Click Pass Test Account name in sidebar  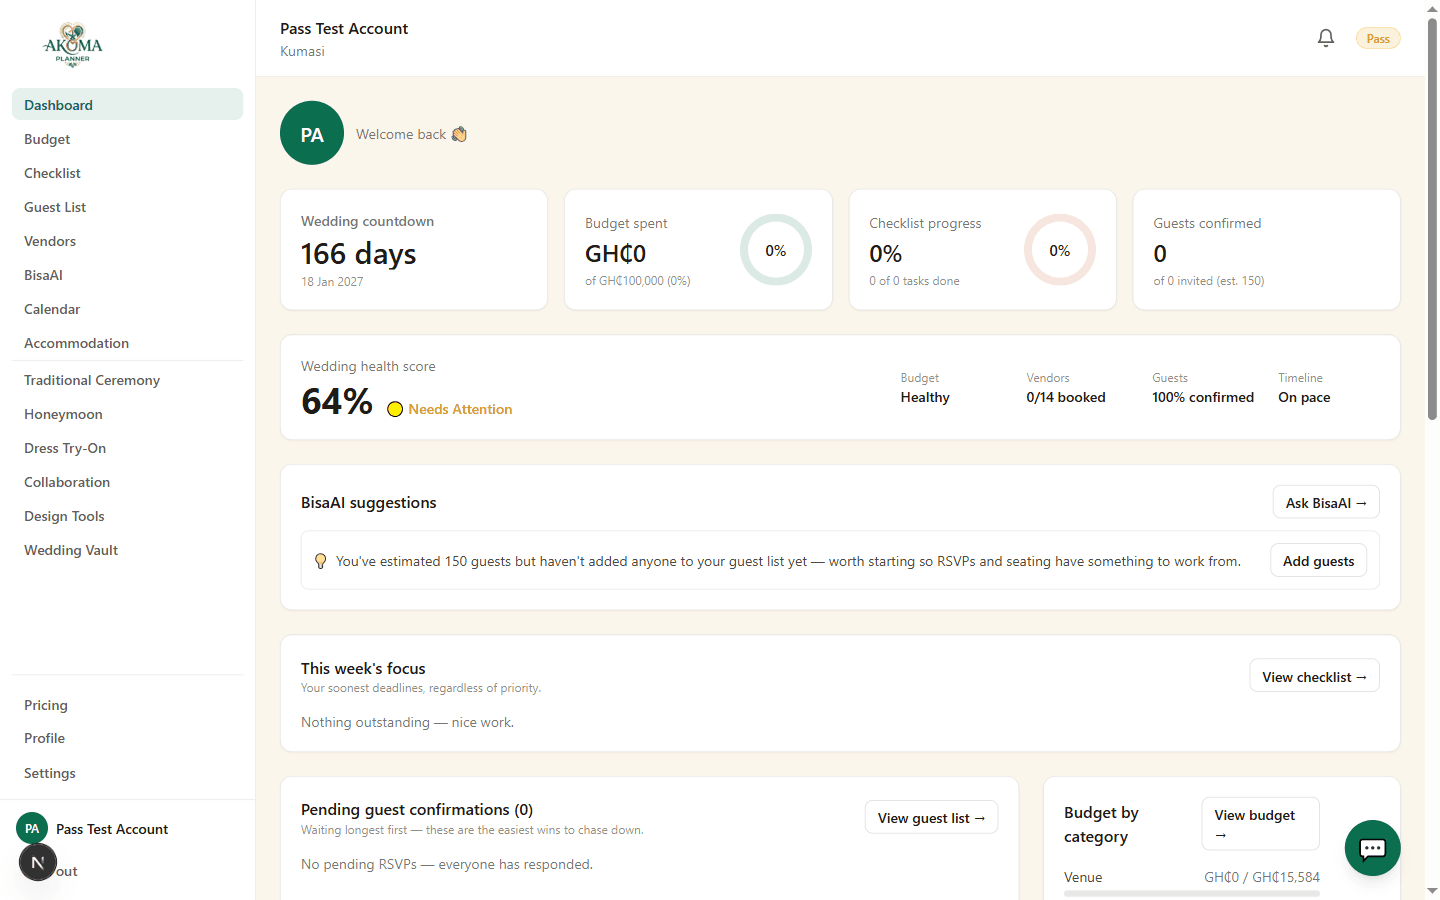[112, 829]
